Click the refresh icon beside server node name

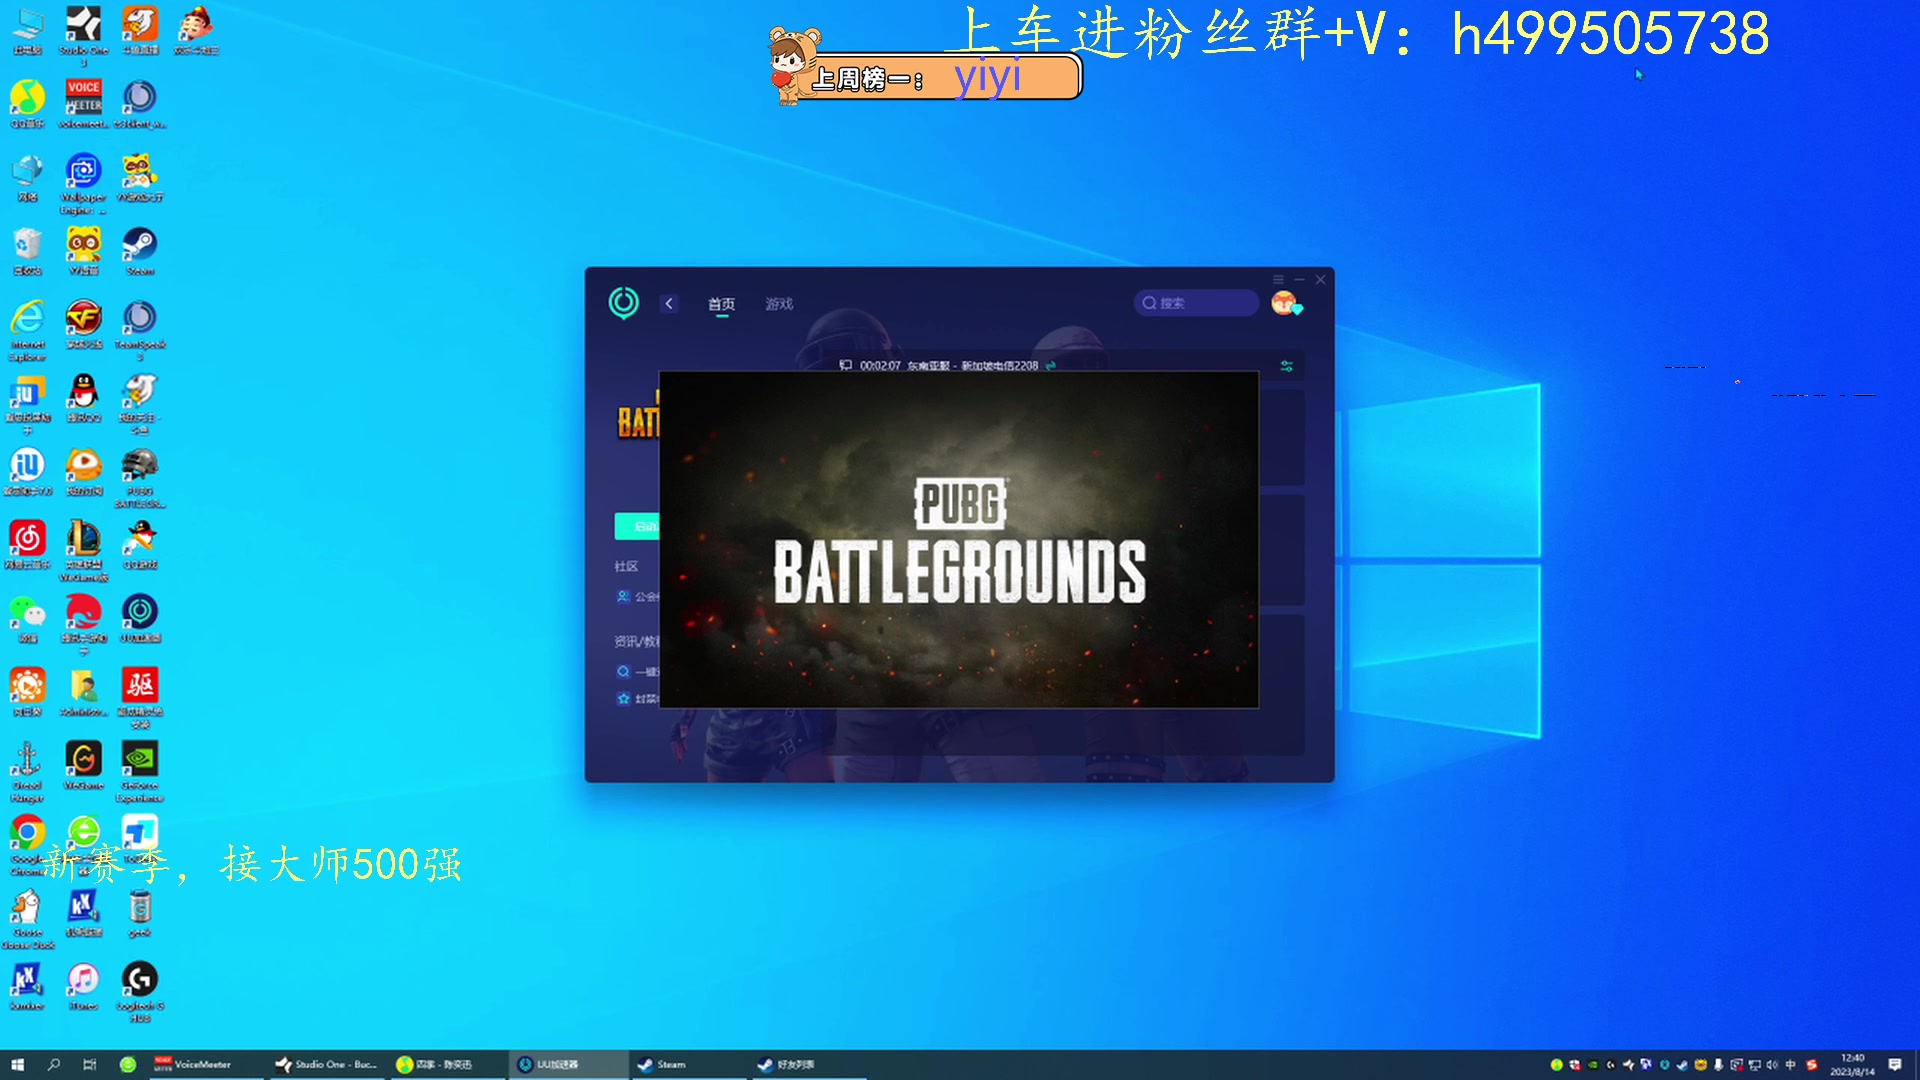1051,366
